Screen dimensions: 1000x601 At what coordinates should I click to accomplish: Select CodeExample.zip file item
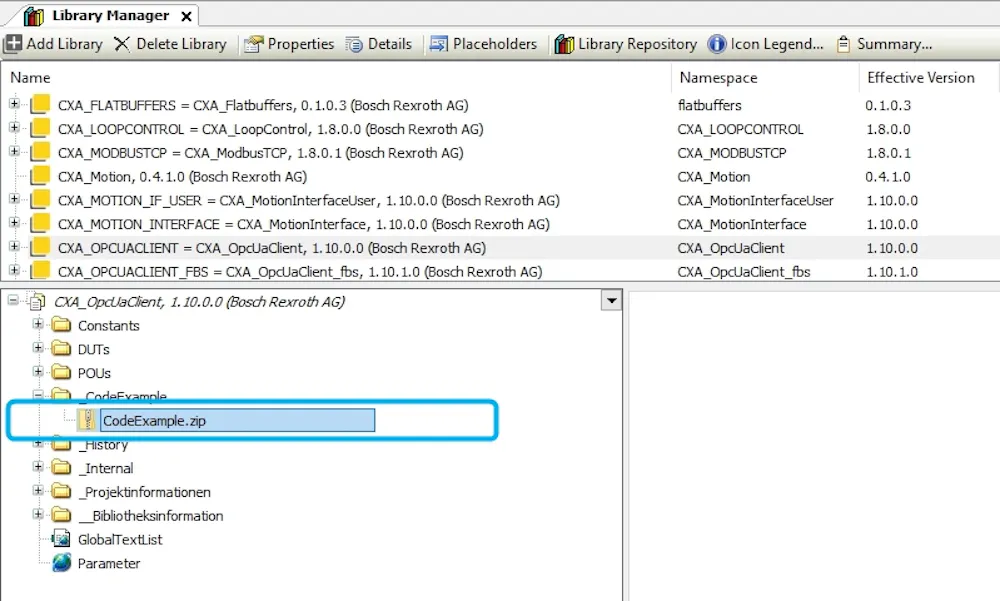(x=237, y=420)
